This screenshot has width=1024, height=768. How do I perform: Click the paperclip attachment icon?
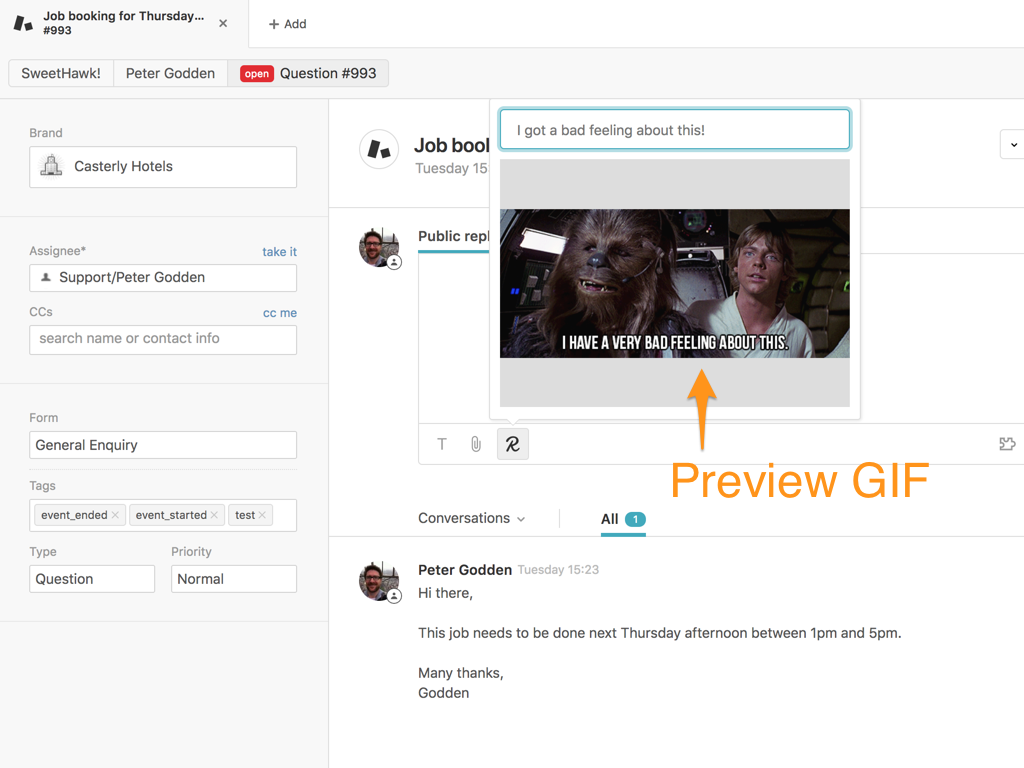[476, 444]
